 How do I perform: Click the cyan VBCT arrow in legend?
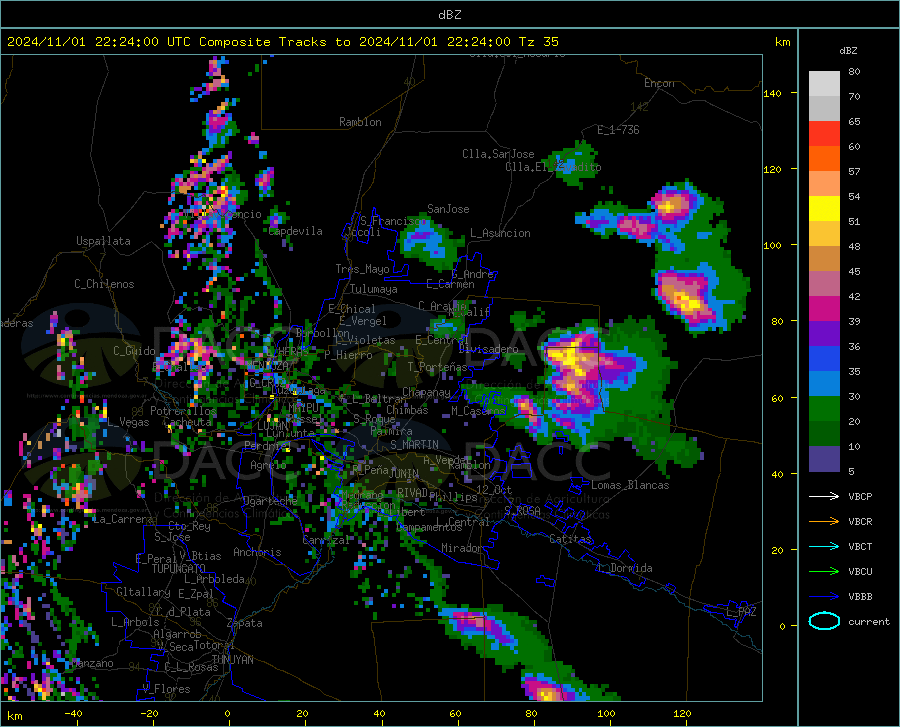click(x=824, y=546)
